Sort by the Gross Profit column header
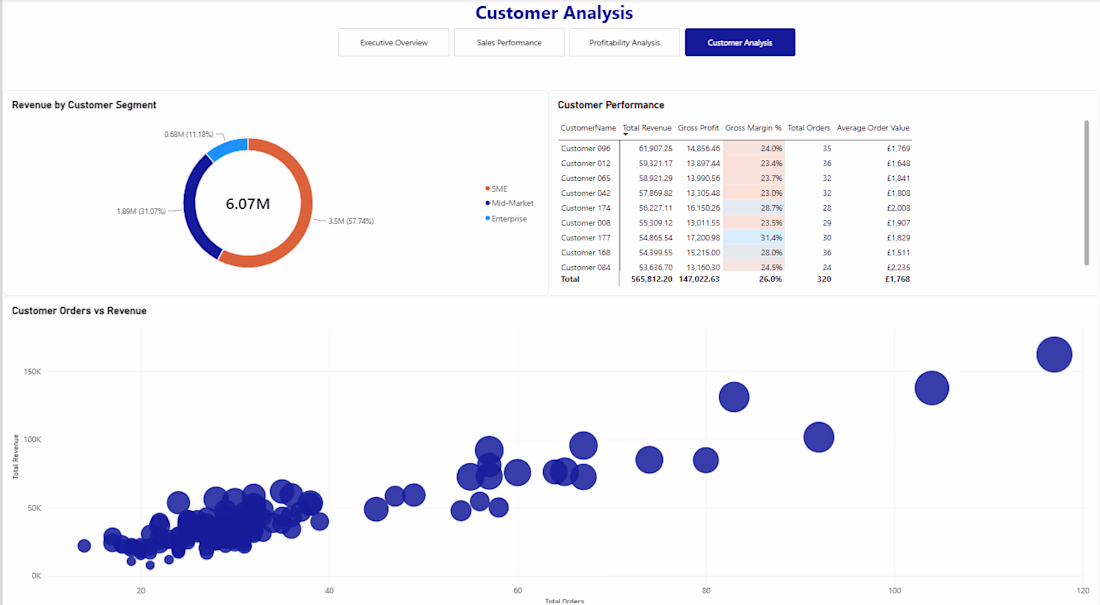This screenshot has height=605, width=1100. coord(698,128)
